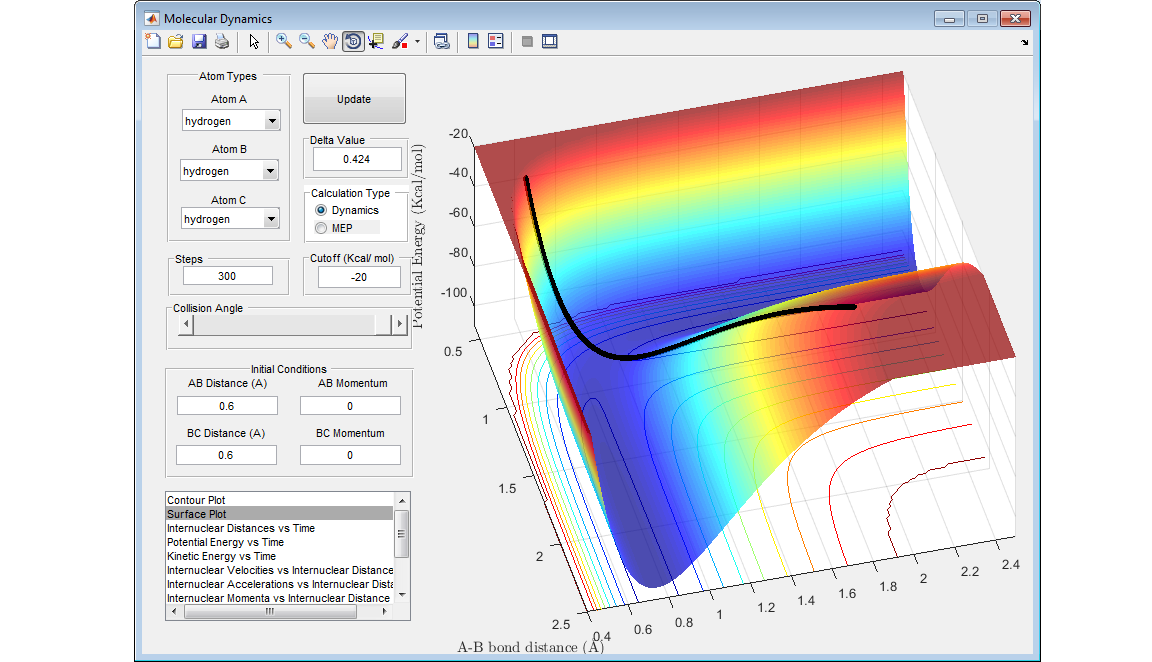Open the Atom A dropdown
This screenshot has width=1152, height=662.
pos(272,121)
